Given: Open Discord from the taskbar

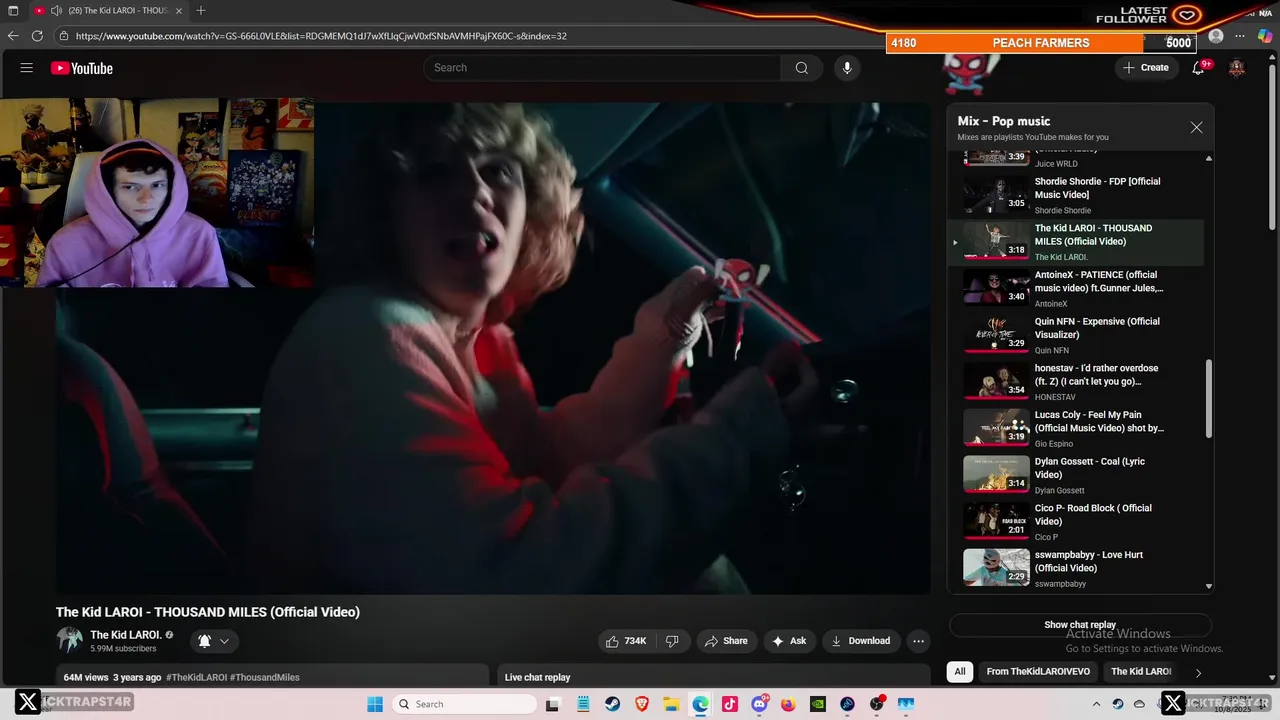Looking at the screenshot, I should click(759, 704).
